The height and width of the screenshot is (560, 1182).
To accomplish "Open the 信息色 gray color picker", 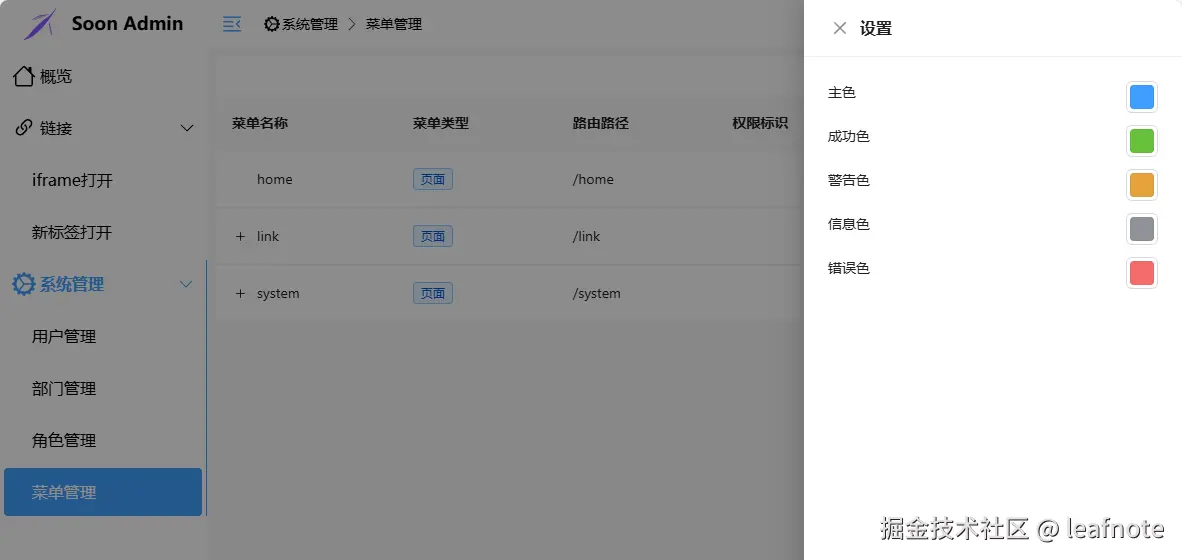I will coord(1141,228).
